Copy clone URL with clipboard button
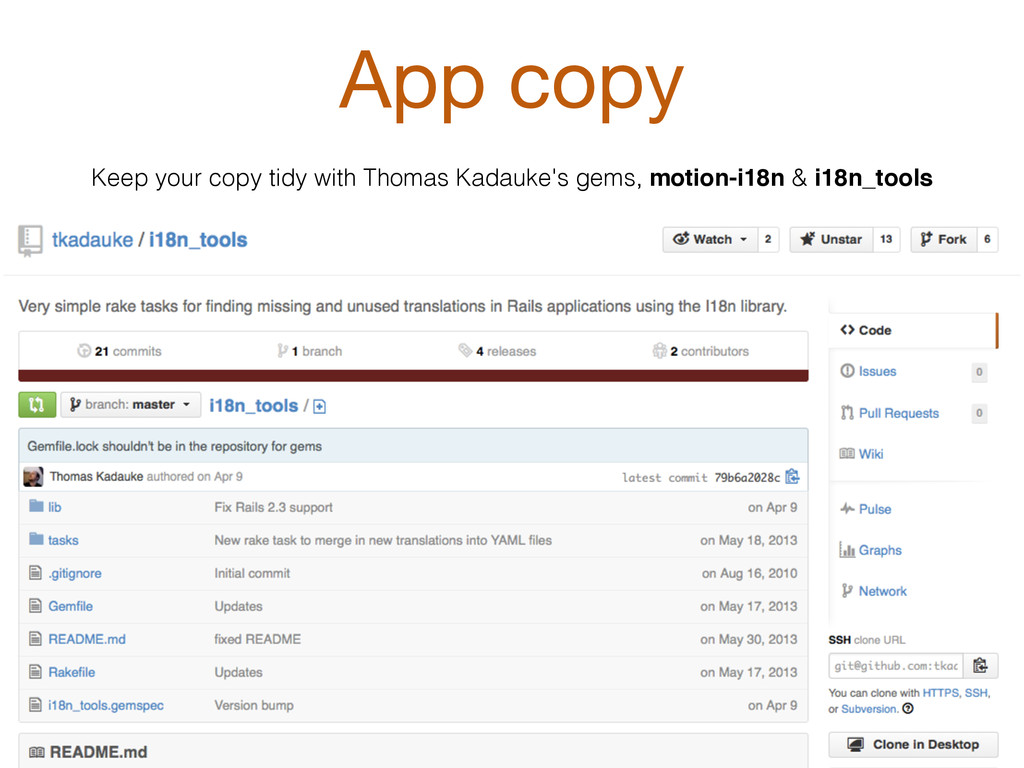 point(980,665)
